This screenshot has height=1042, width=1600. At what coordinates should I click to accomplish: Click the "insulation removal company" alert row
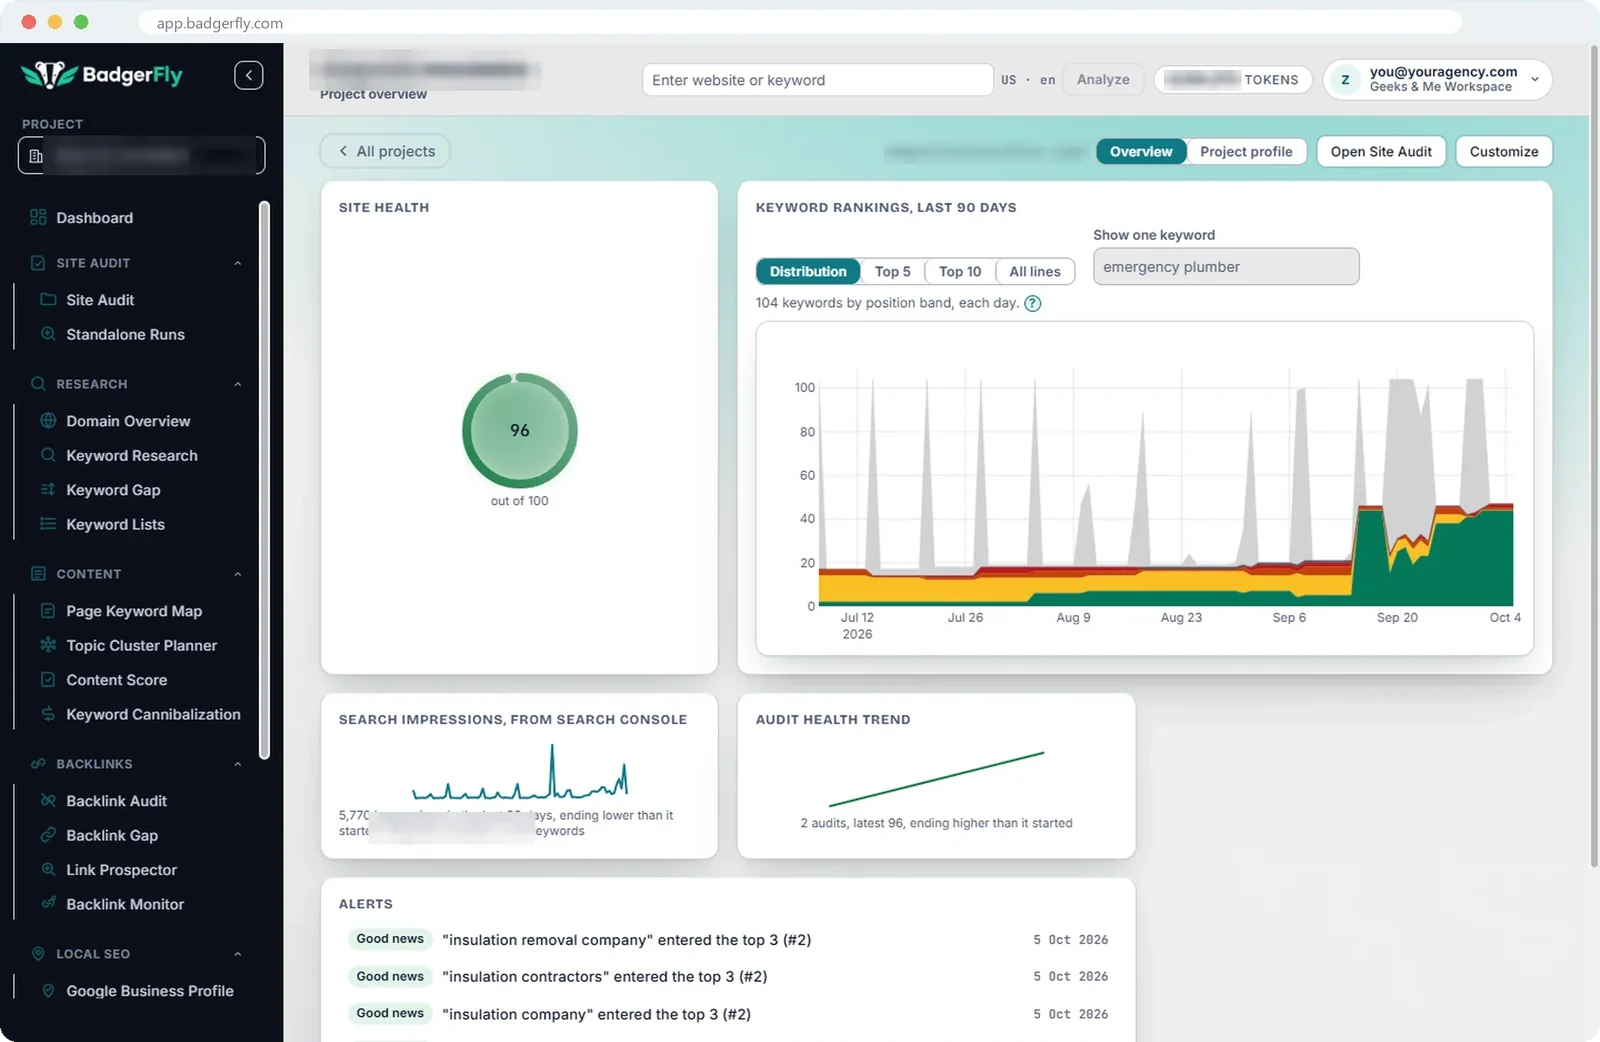coord(728,939)
